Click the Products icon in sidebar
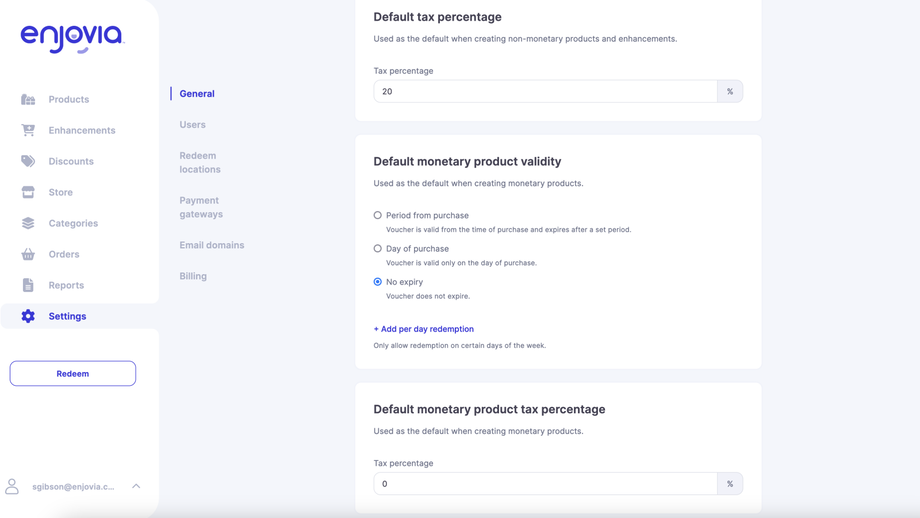Screen dimensions: 920x518 pyautogui.click(x=28, y=100)
